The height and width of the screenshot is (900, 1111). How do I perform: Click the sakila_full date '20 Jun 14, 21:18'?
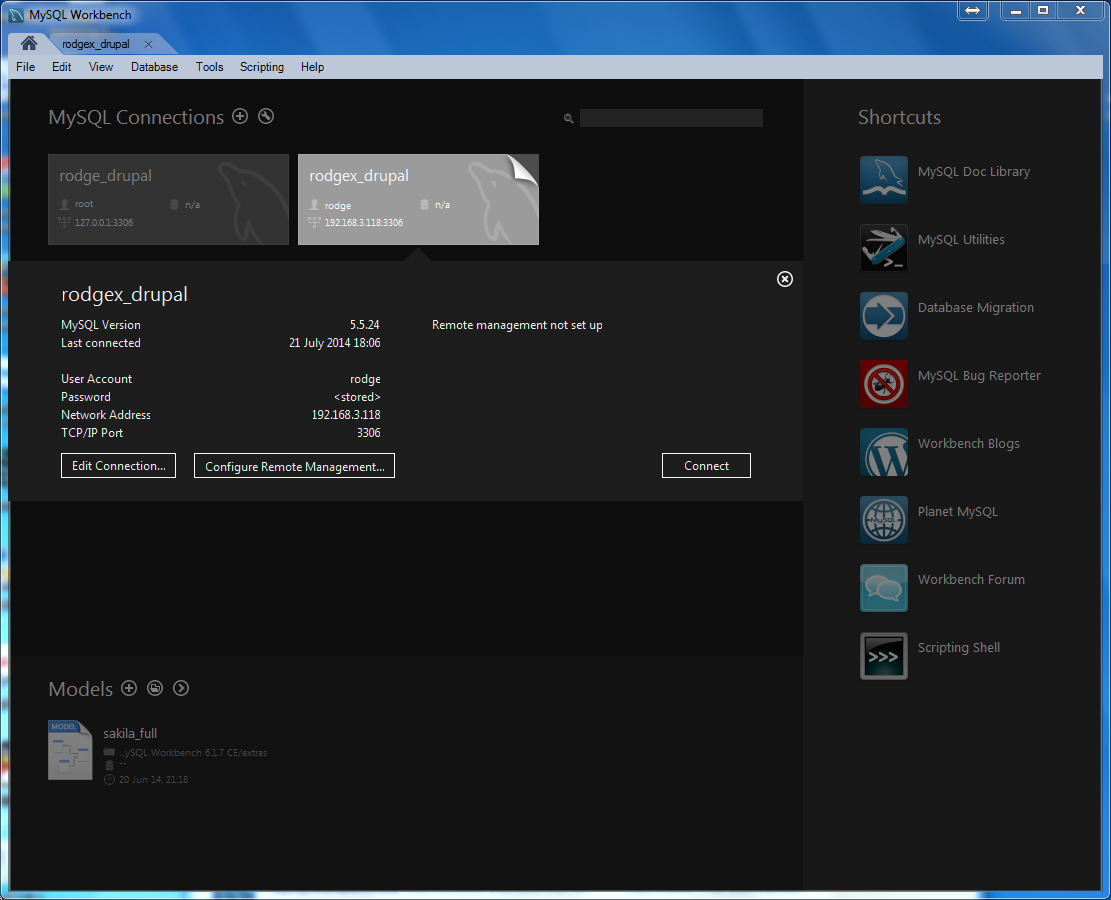click(x=153, y=780)
